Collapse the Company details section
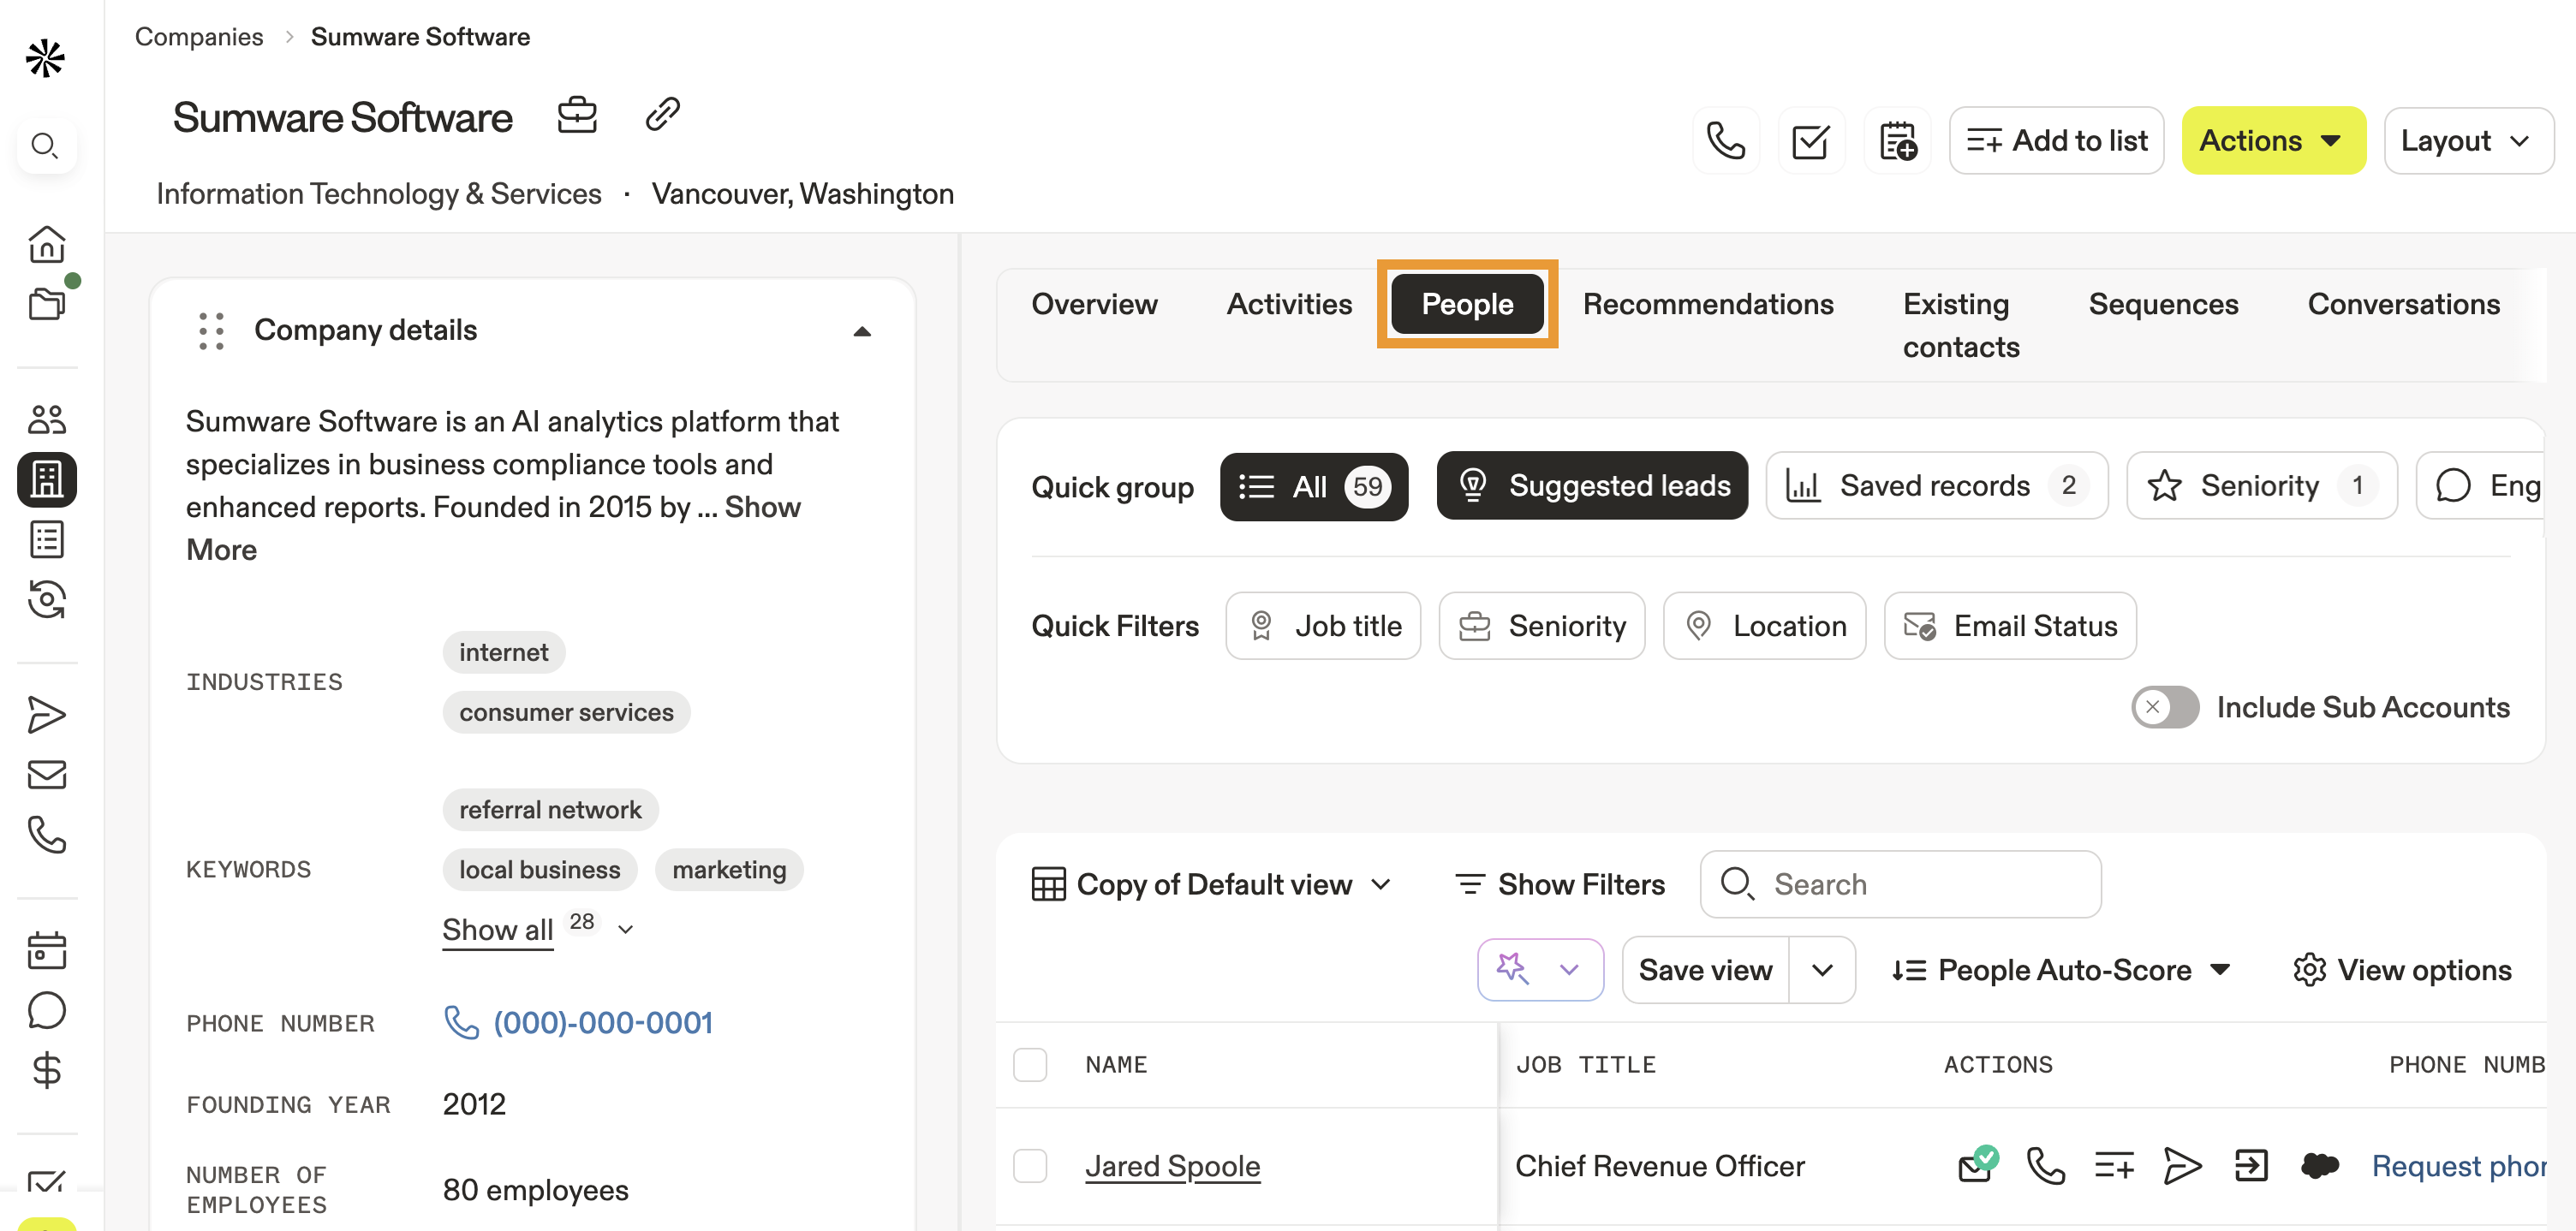 click(861, 331)
